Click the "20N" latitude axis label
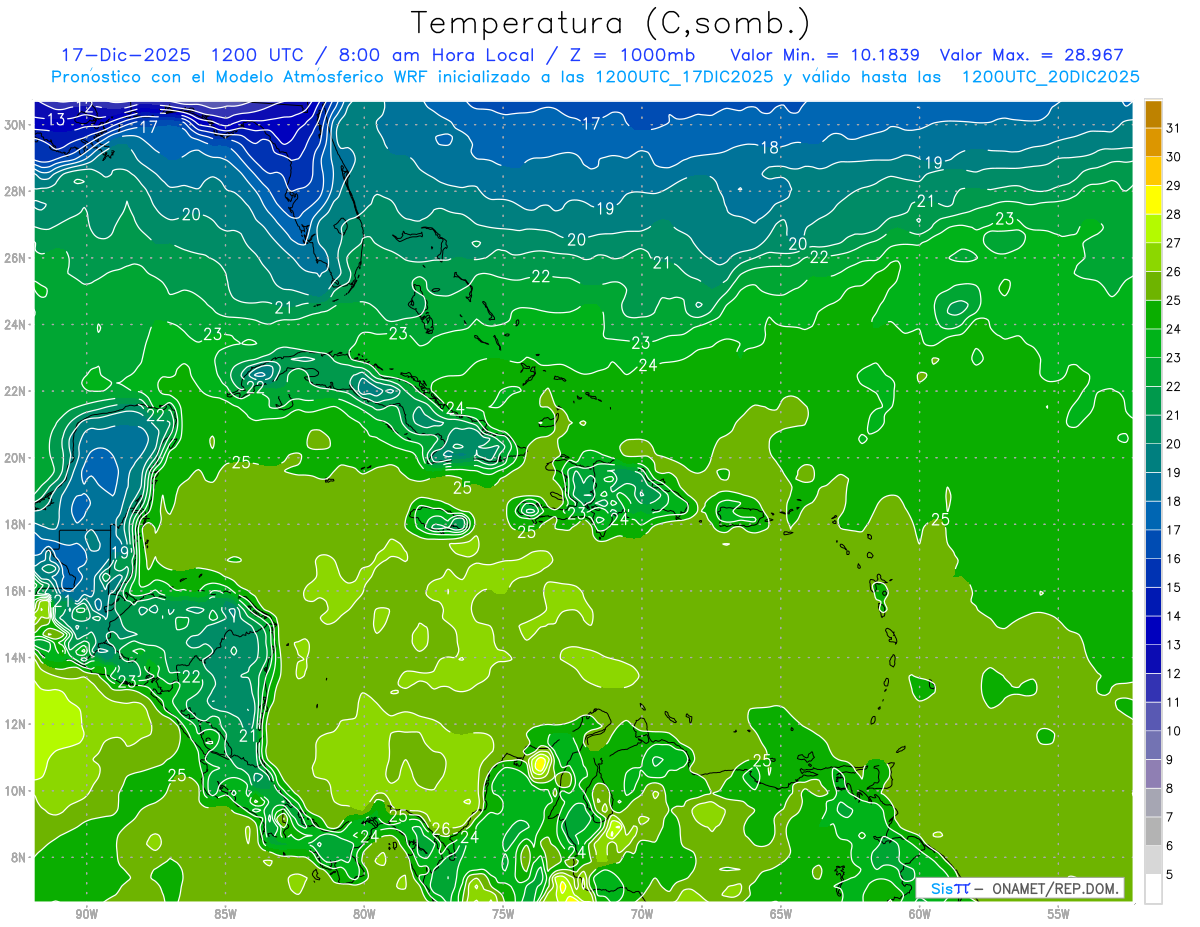The image size is (1200, 927). [x=16, y=458]
